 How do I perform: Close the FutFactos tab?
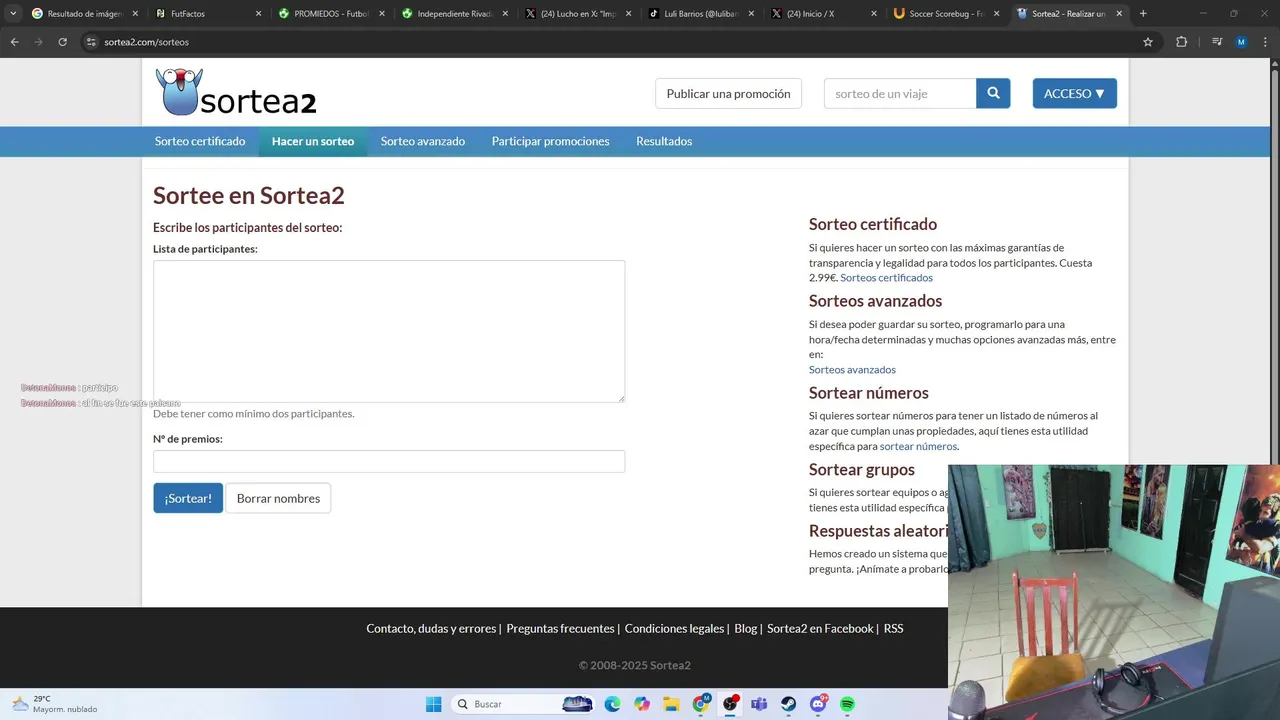[x=259, y=14]
